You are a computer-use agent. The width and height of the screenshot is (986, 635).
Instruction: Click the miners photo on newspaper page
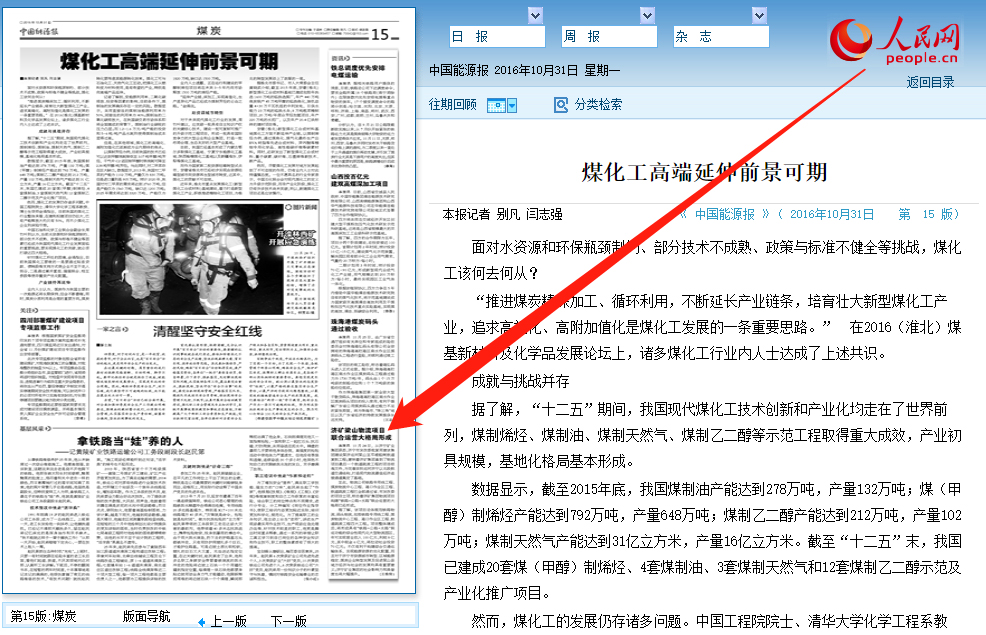pyautogui.click(x=191, y=258)
